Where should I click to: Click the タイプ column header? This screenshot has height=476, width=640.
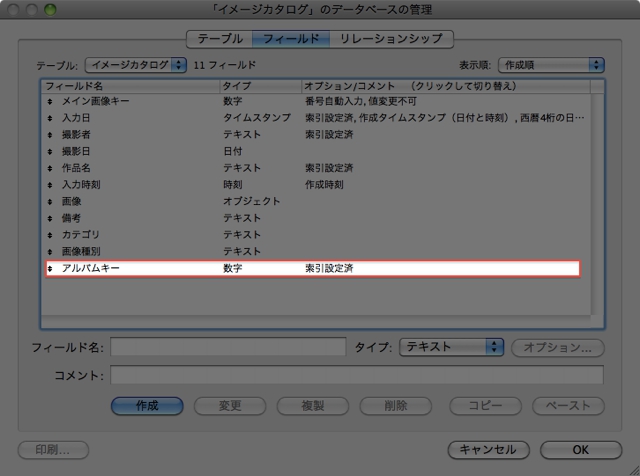[260, 86]
